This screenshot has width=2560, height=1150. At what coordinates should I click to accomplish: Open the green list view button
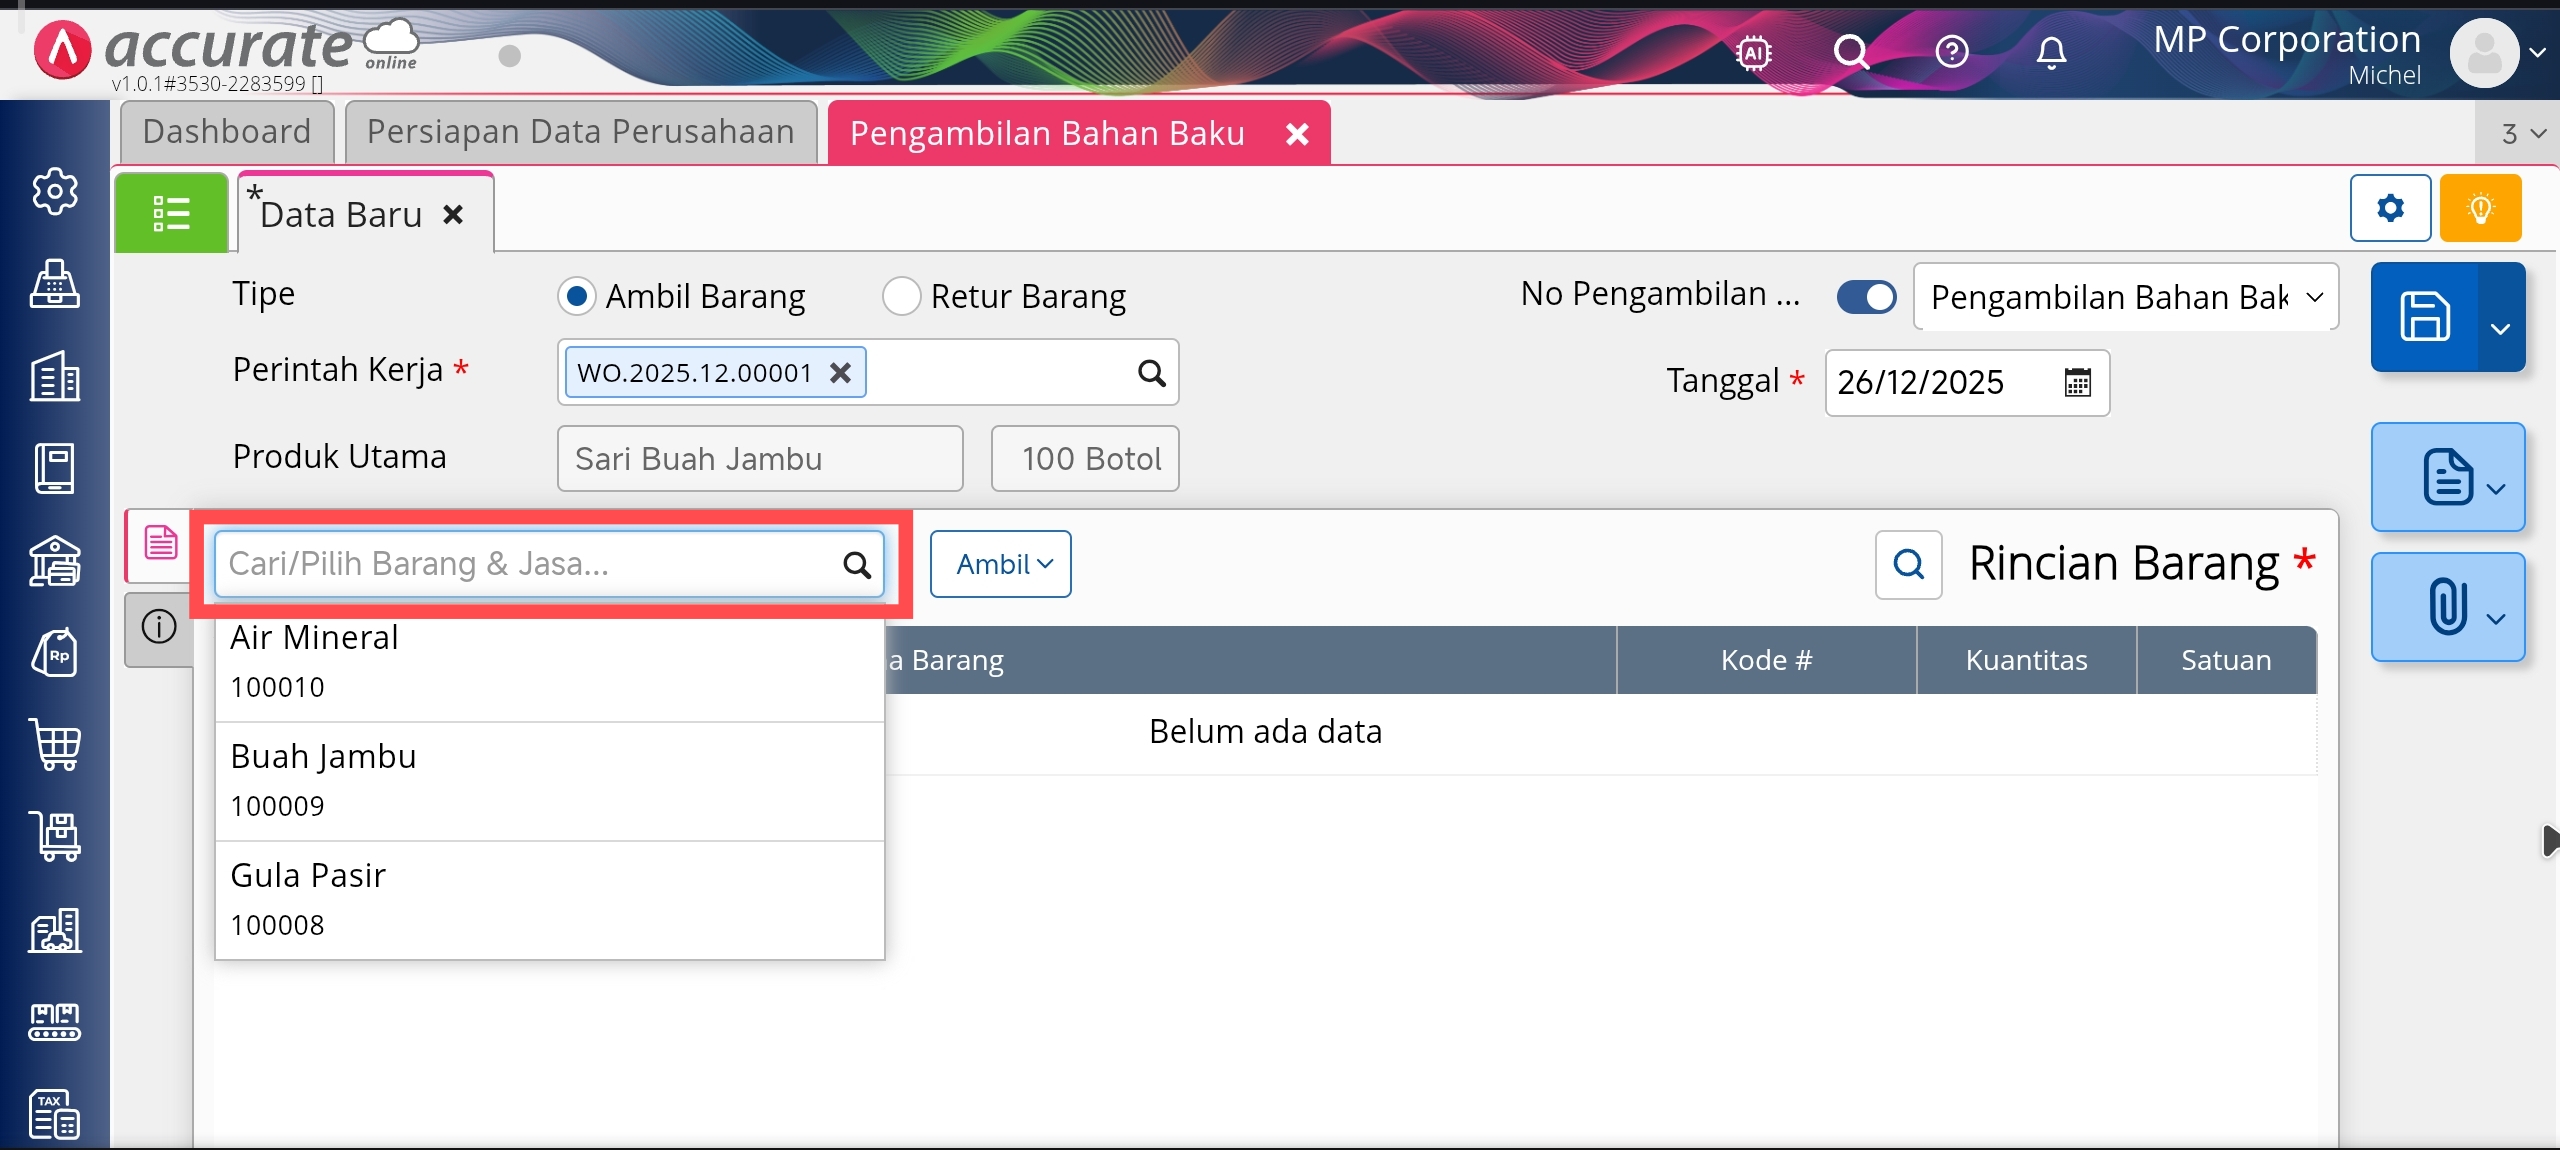pos(171,213)
